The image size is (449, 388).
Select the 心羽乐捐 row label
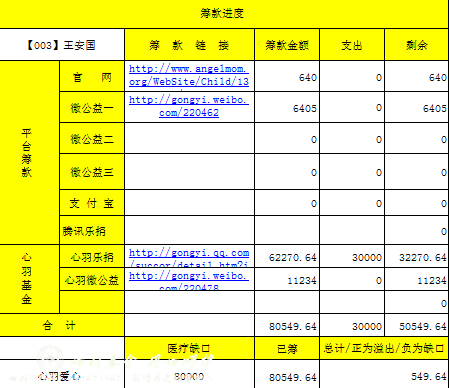click(92, 256)
